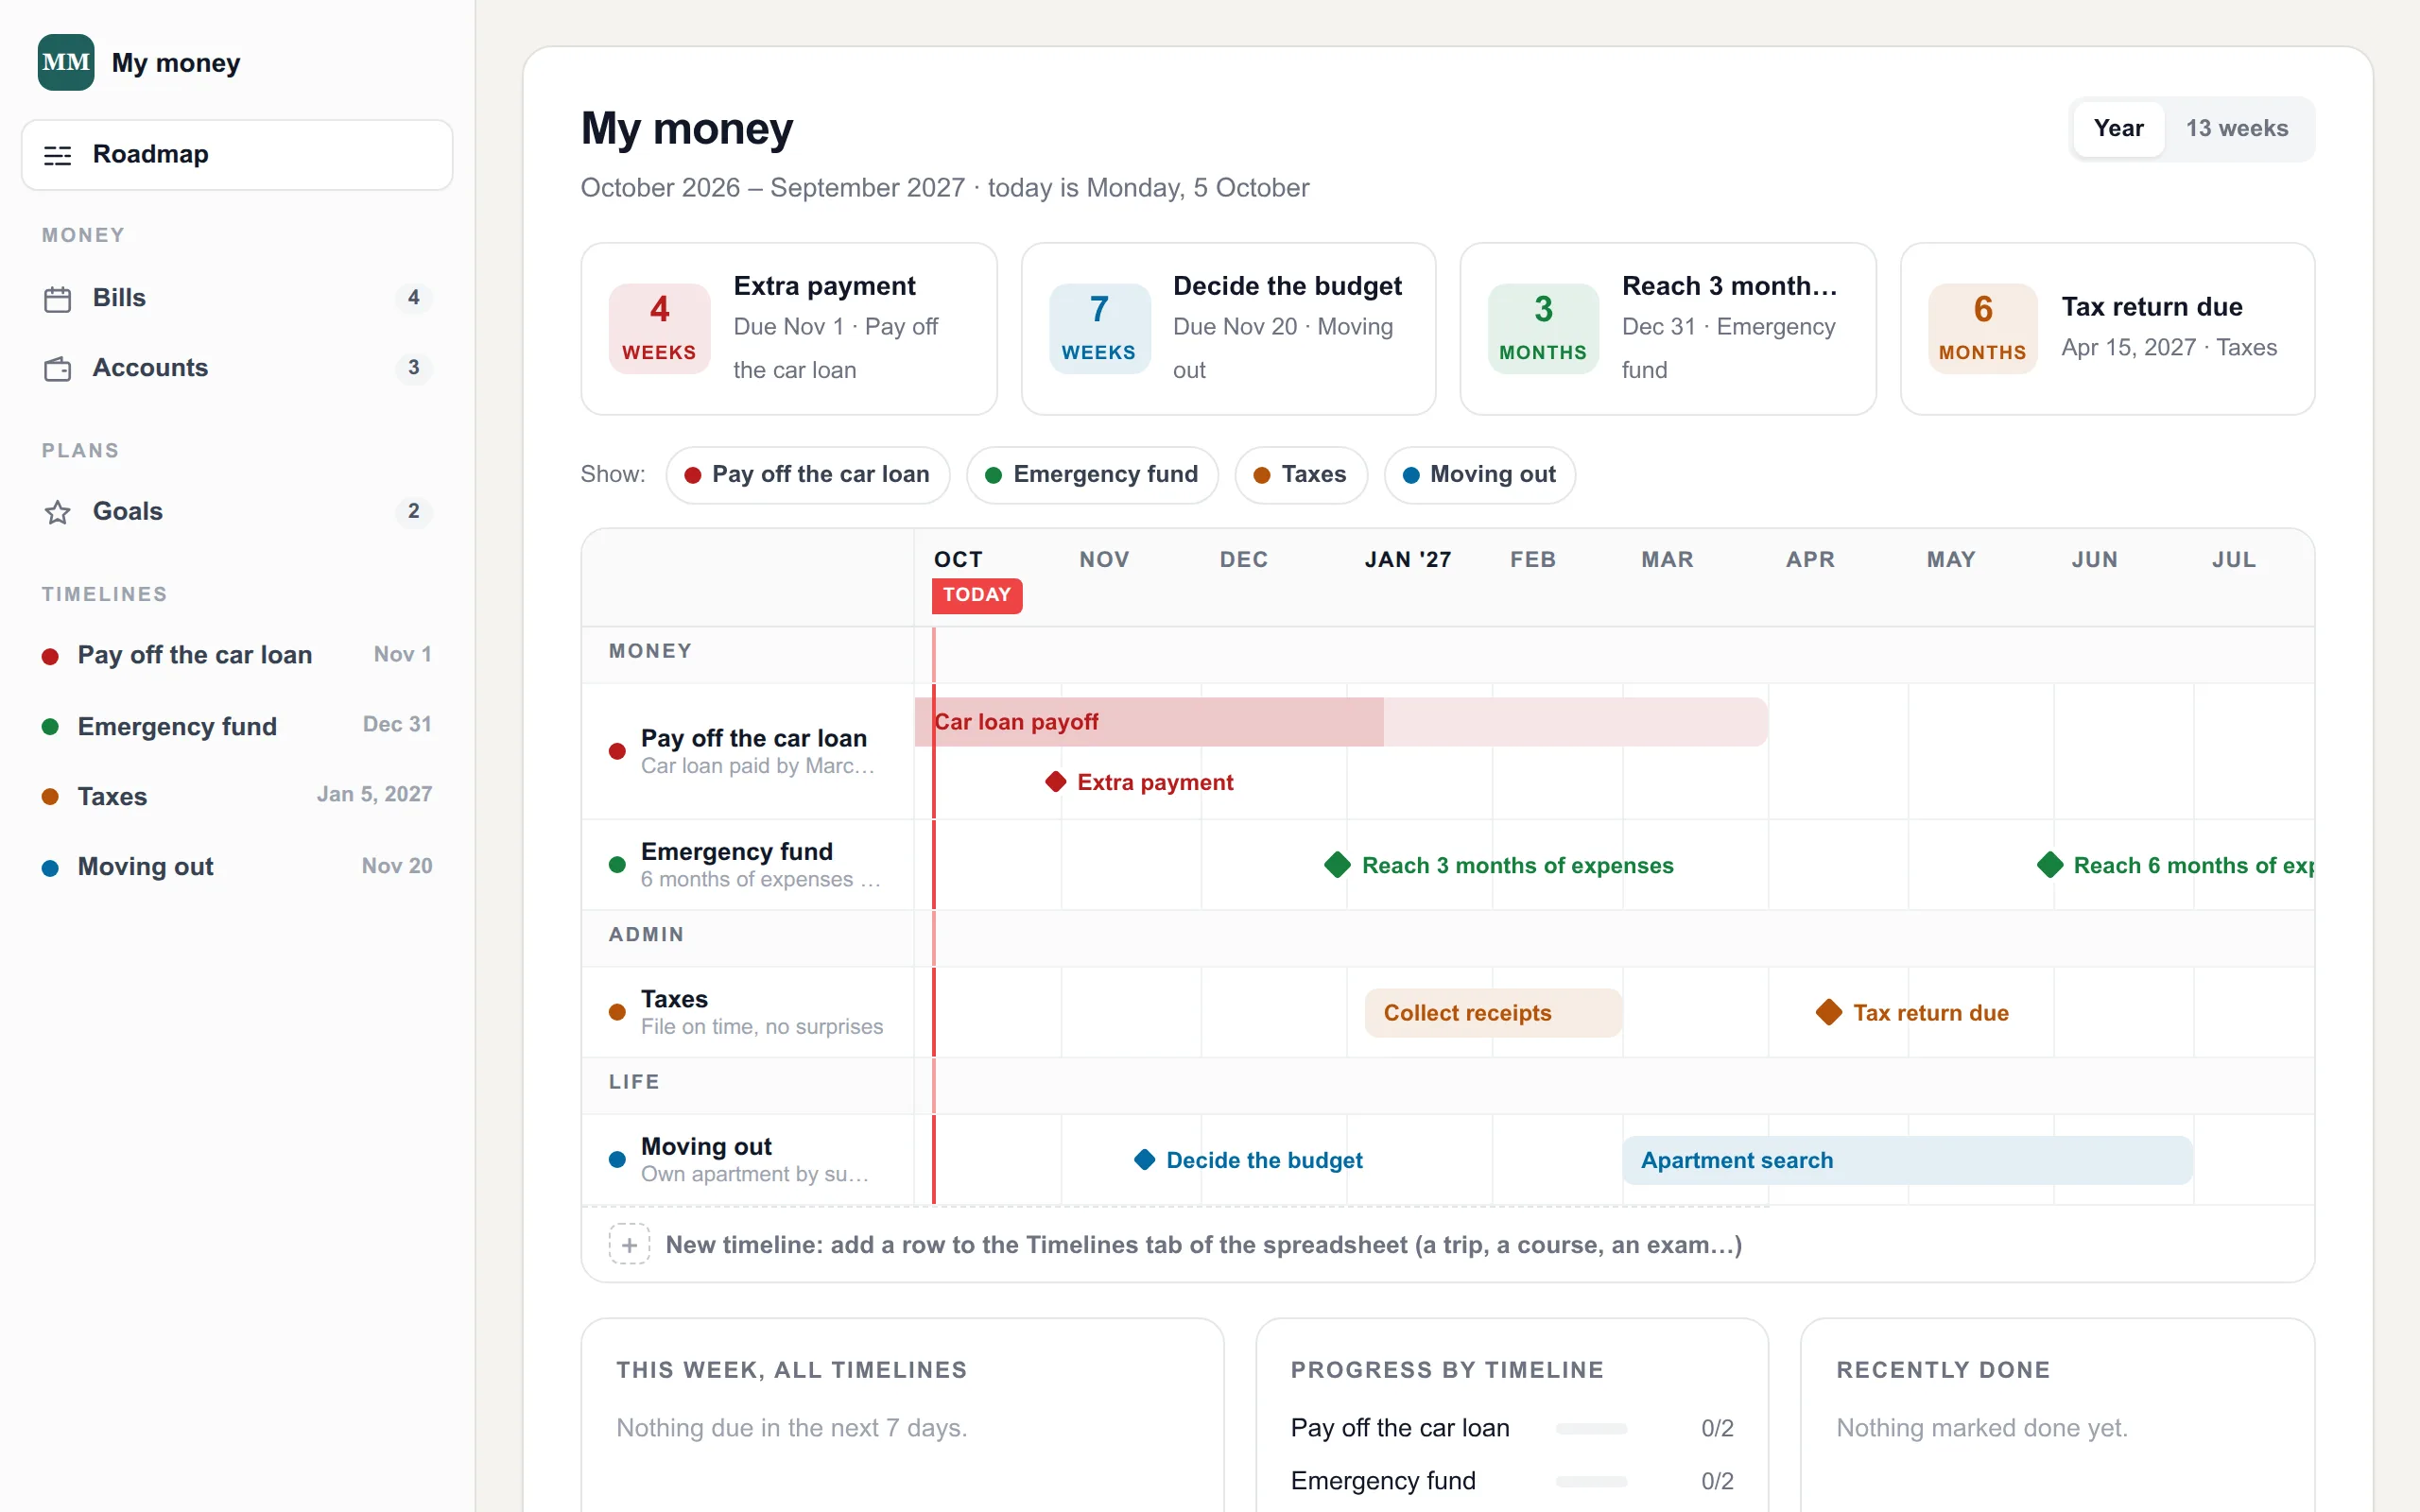Click the Accounts wallet icon
The width and height of the screenshot is (2420, 1512).
(58, 369)
